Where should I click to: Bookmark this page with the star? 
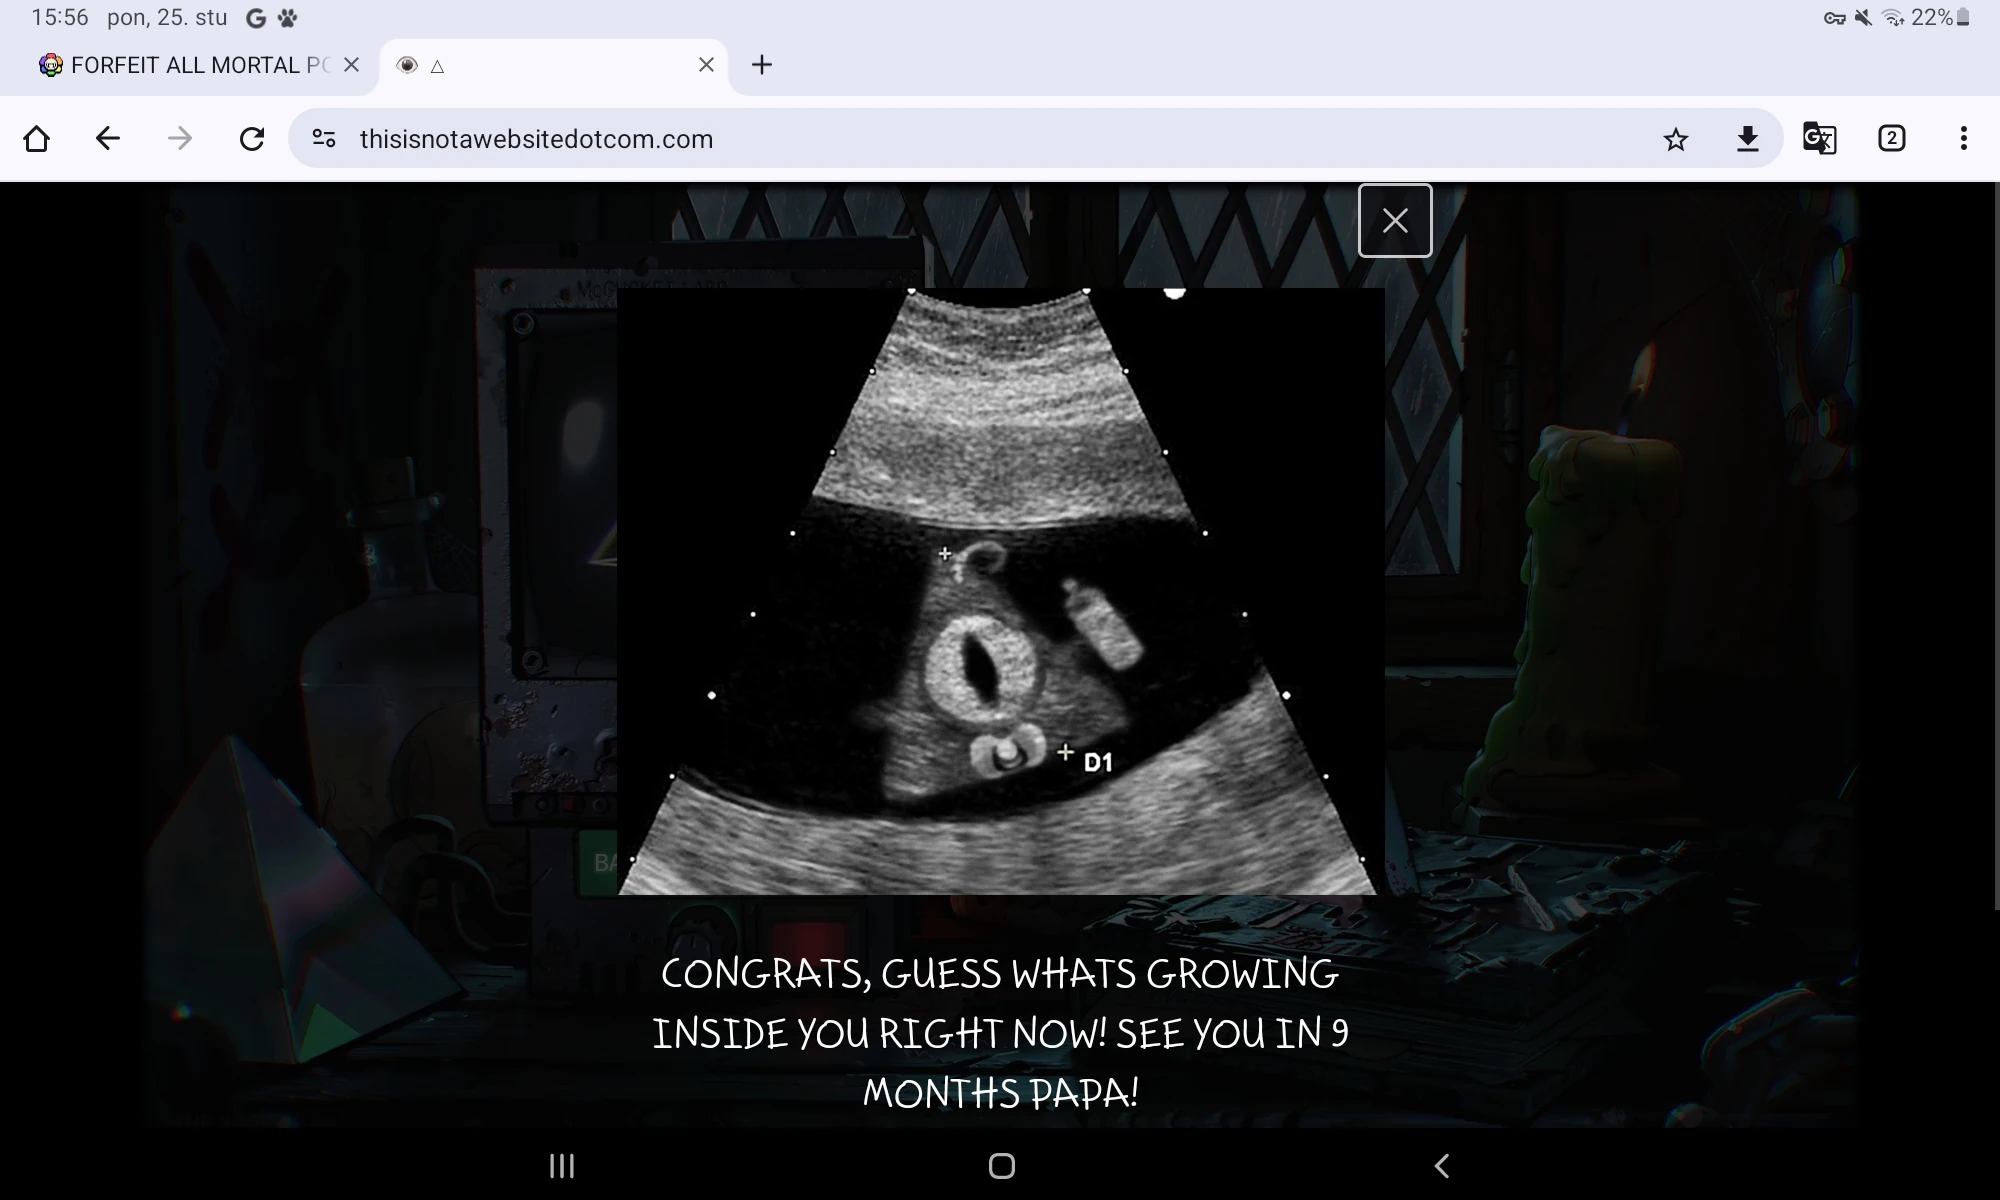[1676, 139]
